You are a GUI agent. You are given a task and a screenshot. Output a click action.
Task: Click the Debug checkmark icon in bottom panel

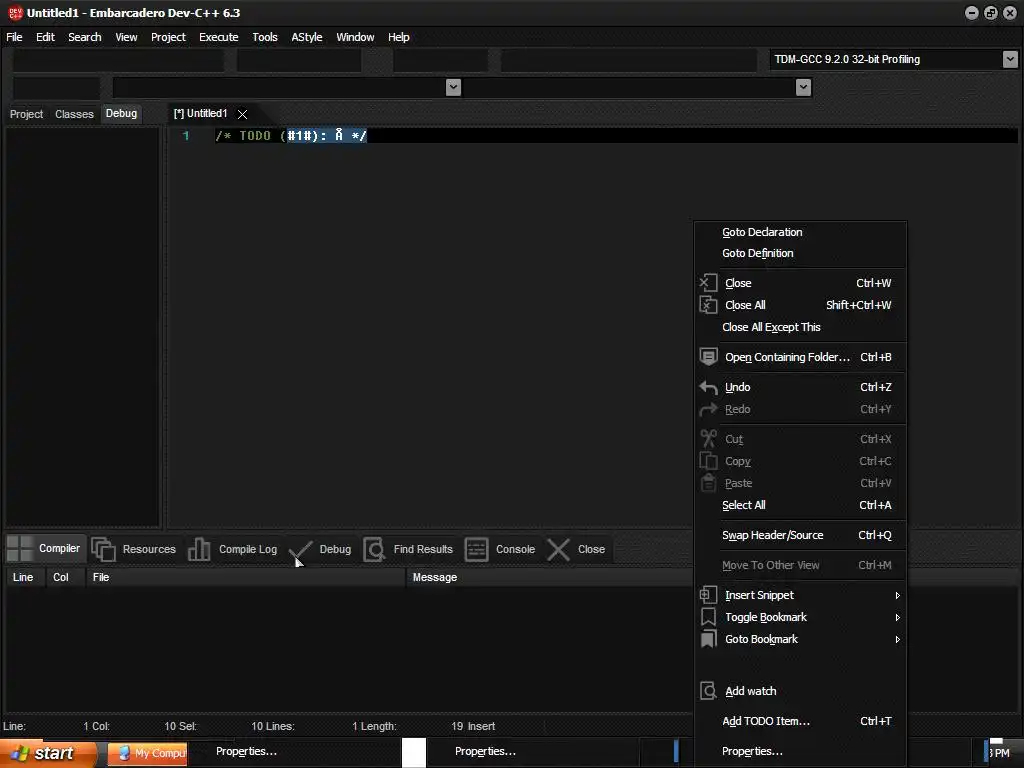(300, 549)
